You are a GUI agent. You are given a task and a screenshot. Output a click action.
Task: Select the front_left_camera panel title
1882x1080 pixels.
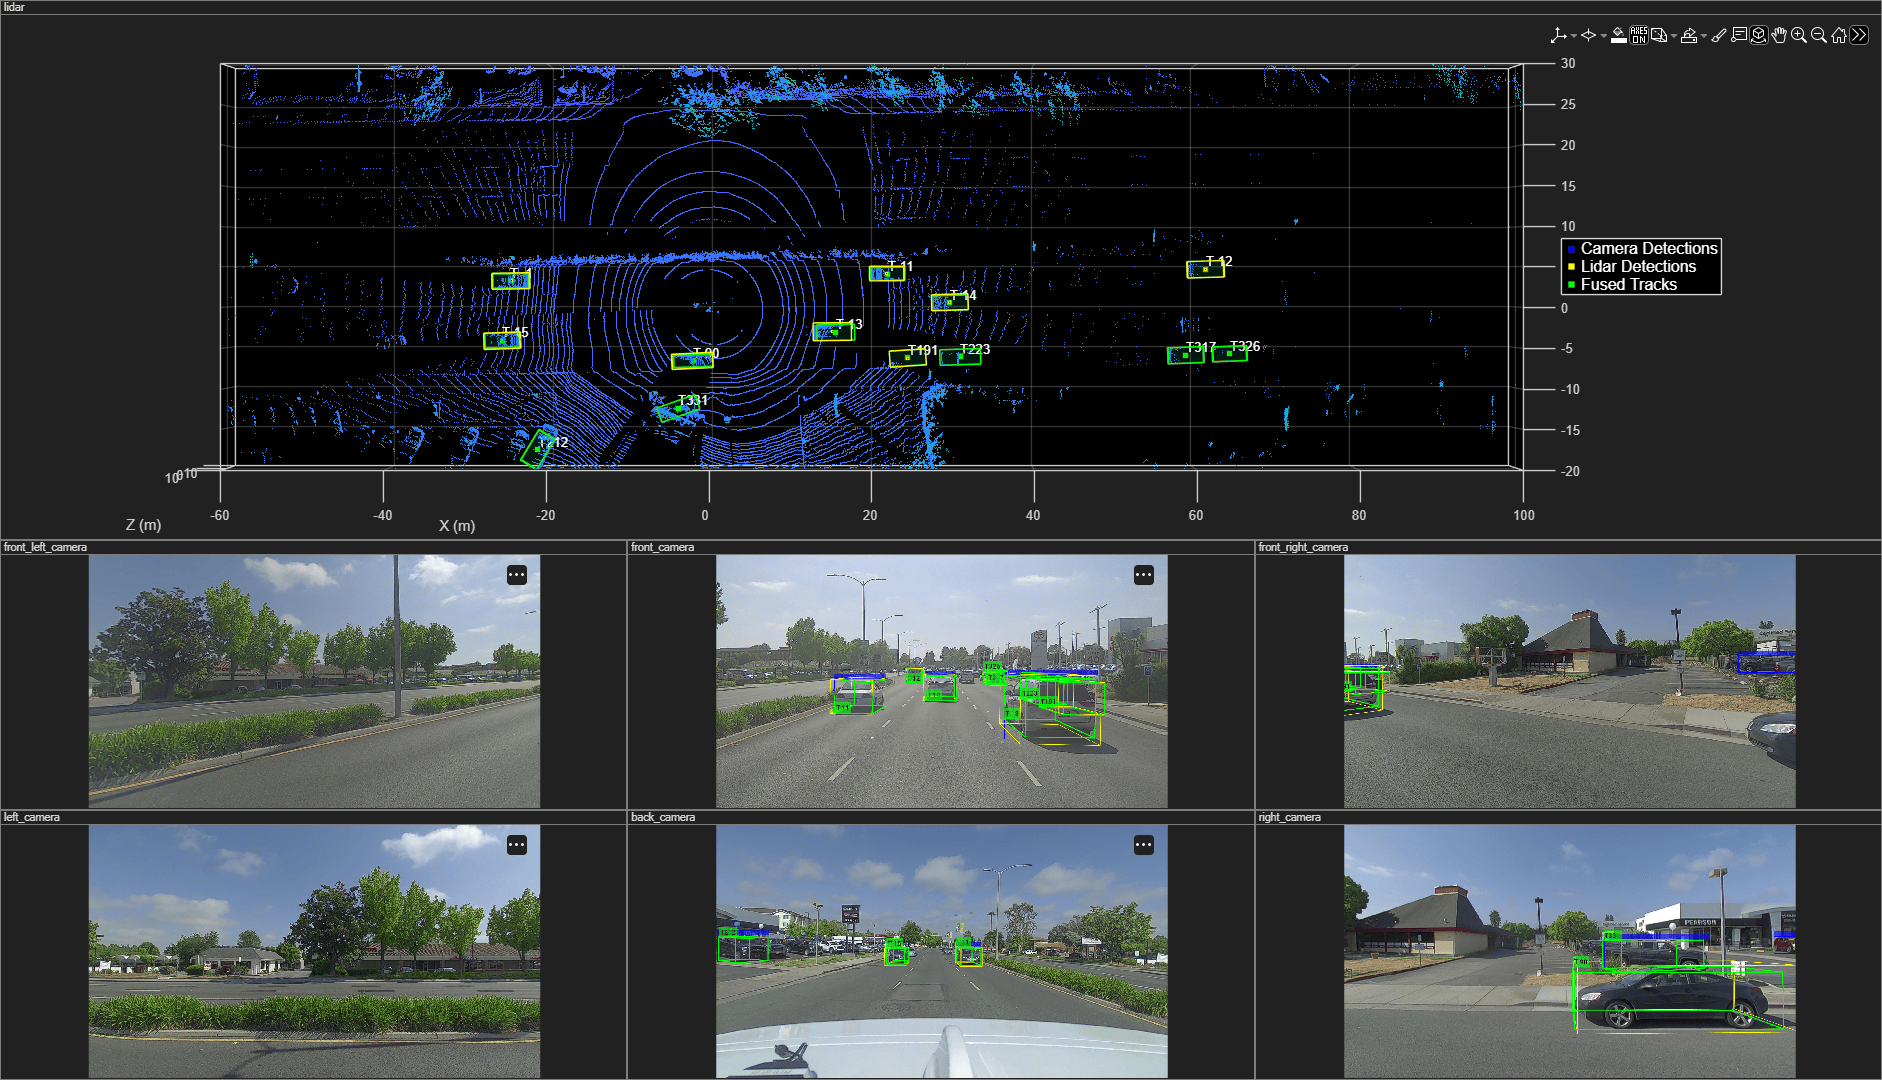[x=45, y=547]
